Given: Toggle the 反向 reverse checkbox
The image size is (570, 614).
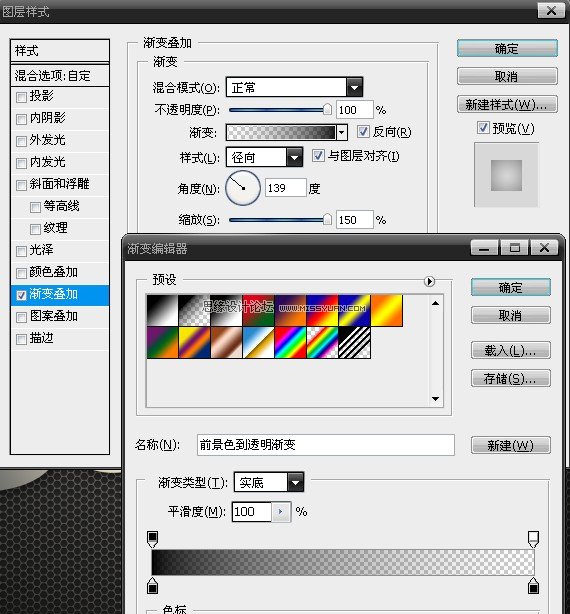Looking at the screenshot, I should 363,132.
